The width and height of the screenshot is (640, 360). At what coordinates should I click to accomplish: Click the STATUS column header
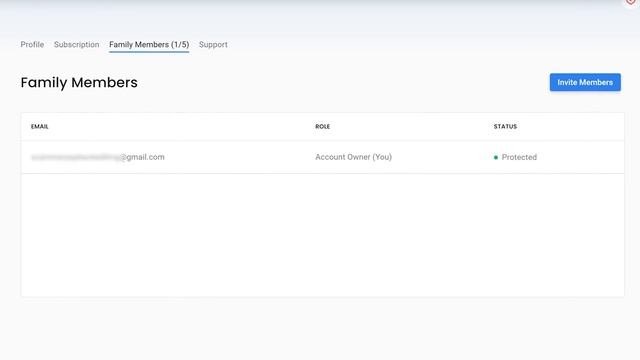[505, 127]
